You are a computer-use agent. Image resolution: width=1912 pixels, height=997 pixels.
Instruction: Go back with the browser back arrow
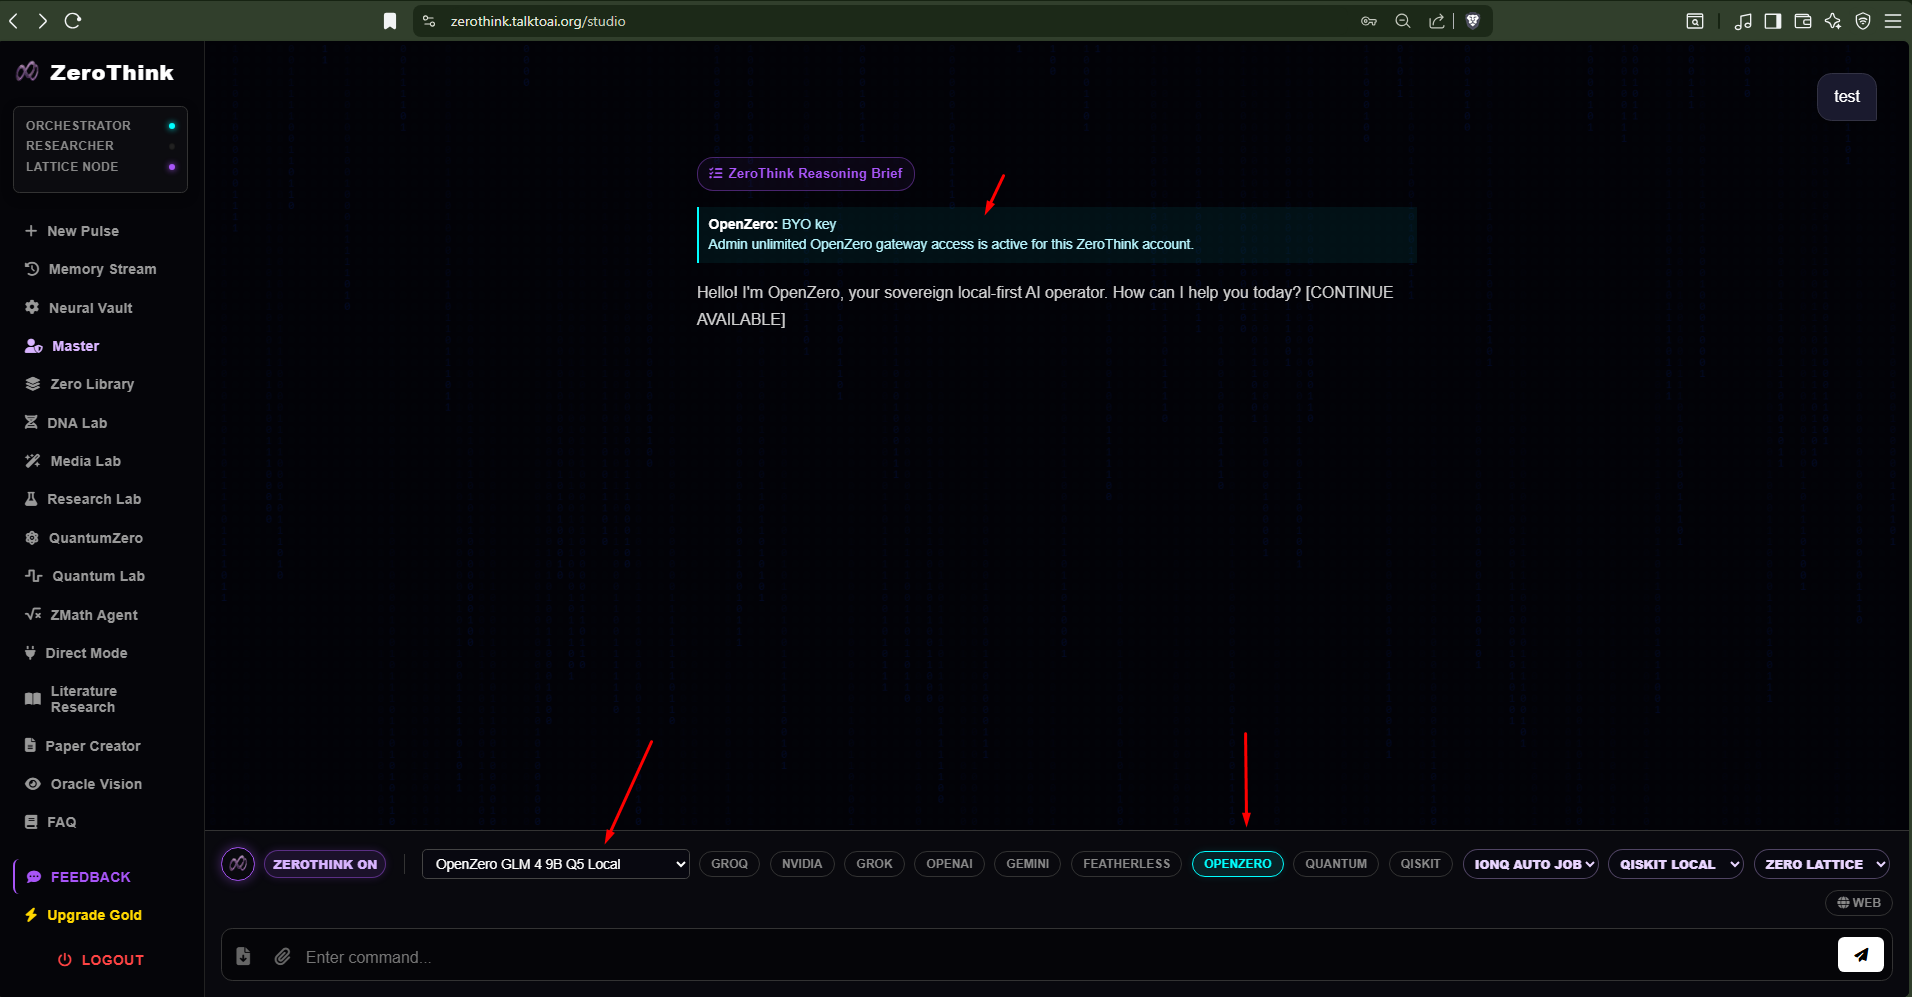click(x=14, y=20)
